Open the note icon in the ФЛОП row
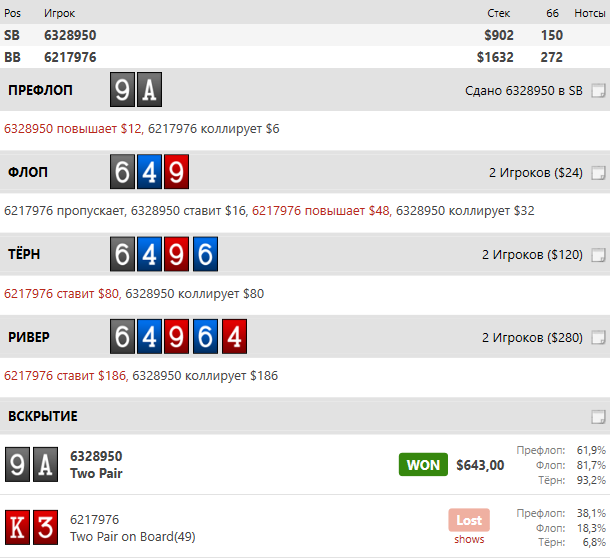Screen dimensions: 613x559 [x=598, y=173]
